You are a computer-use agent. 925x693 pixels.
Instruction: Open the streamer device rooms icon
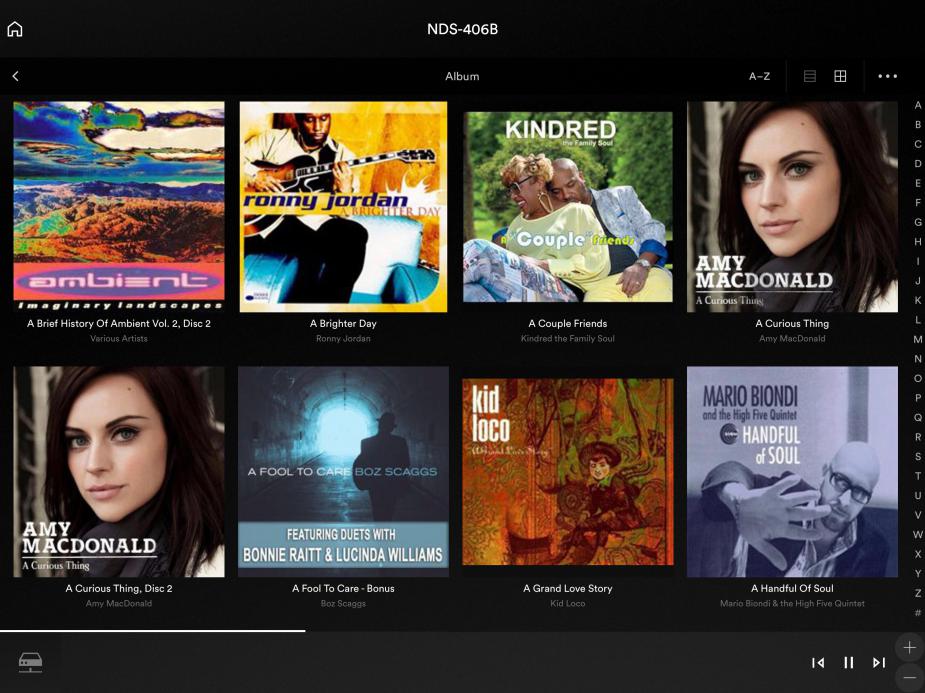(30, 662)
